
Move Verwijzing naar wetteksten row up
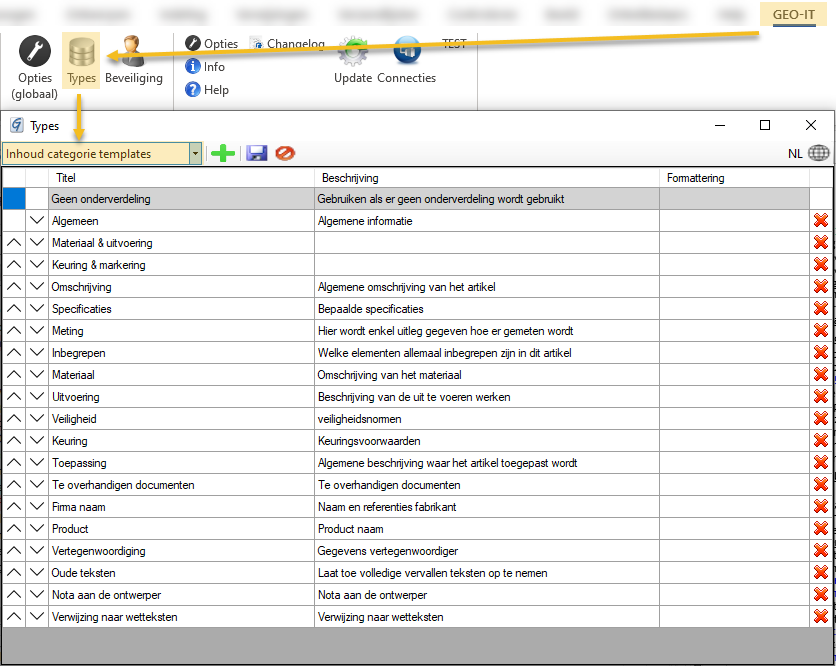coord(14,617)
